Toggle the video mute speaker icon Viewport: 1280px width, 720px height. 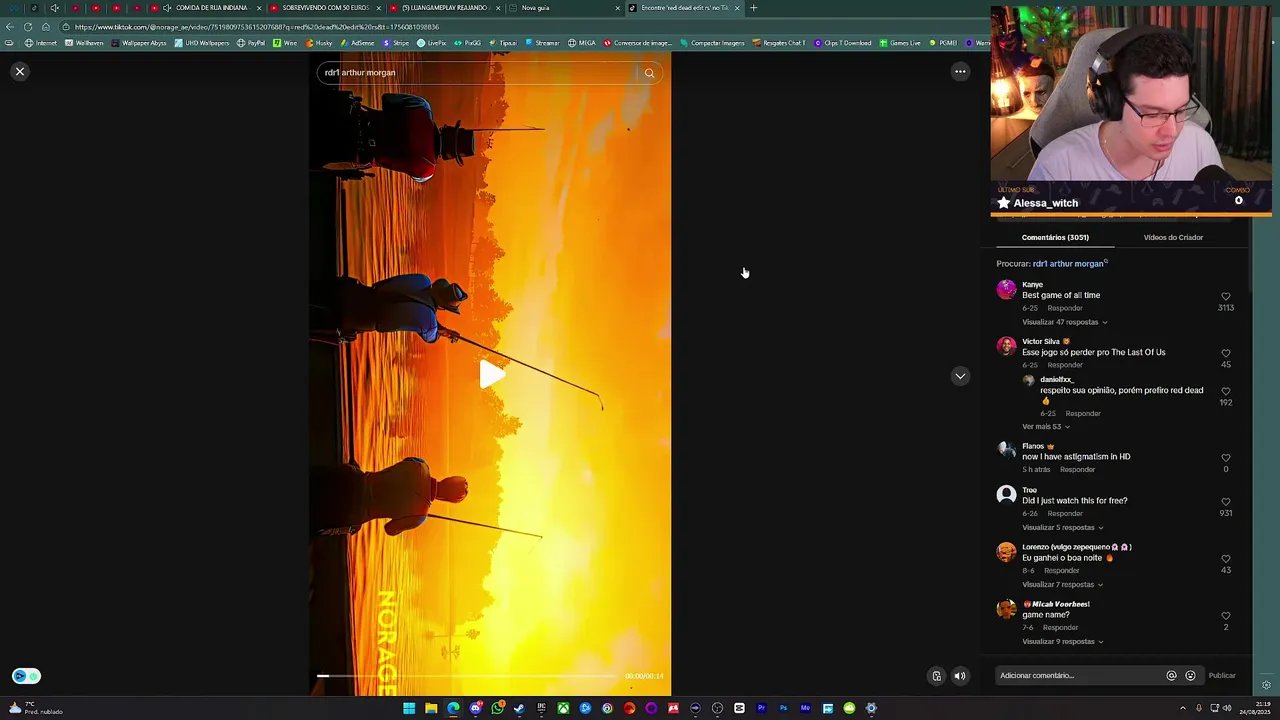[x=960, y=676]
